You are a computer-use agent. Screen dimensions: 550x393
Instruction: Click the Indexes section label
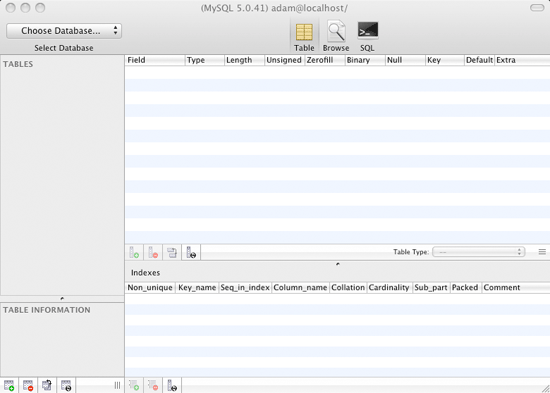click(146, 273)
